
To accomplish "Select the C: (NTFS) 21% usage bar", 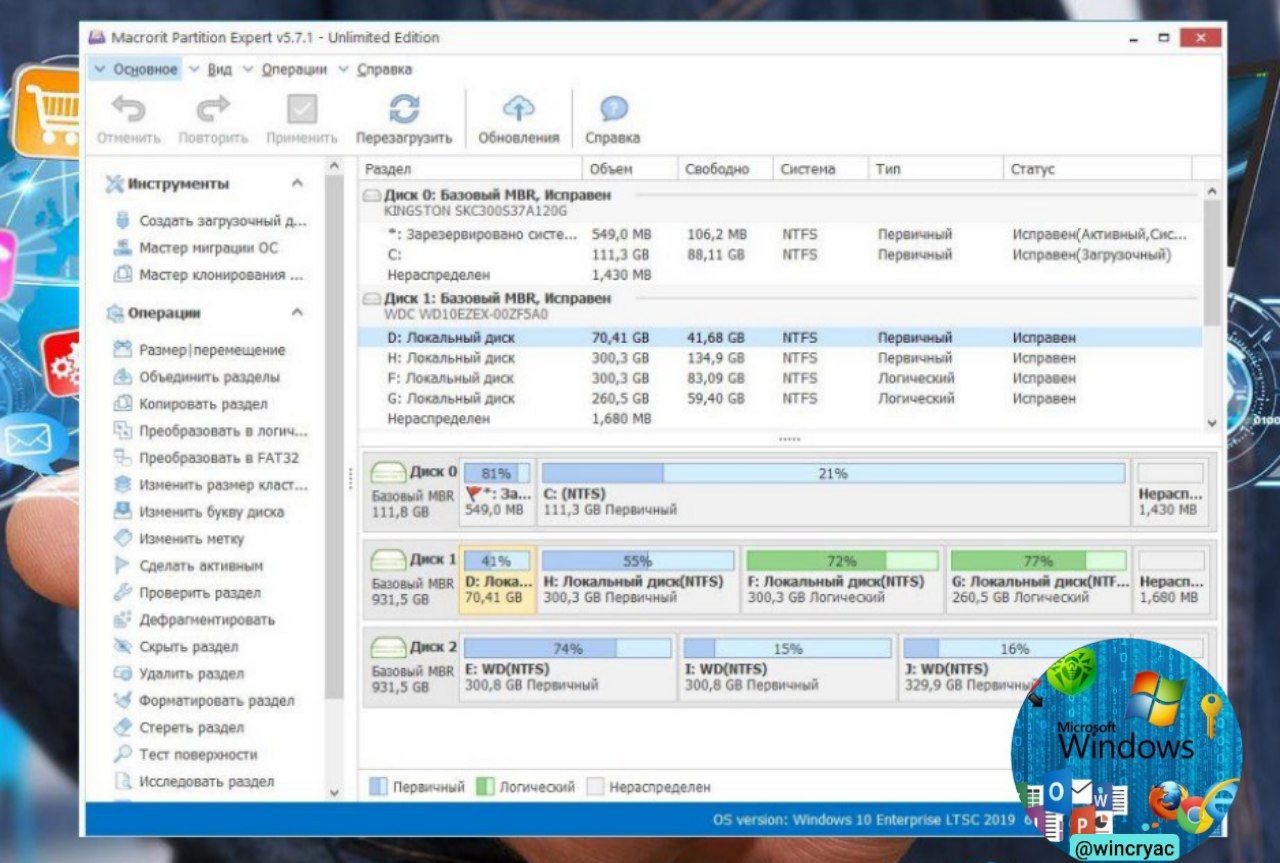I will [x=833, y=473].
